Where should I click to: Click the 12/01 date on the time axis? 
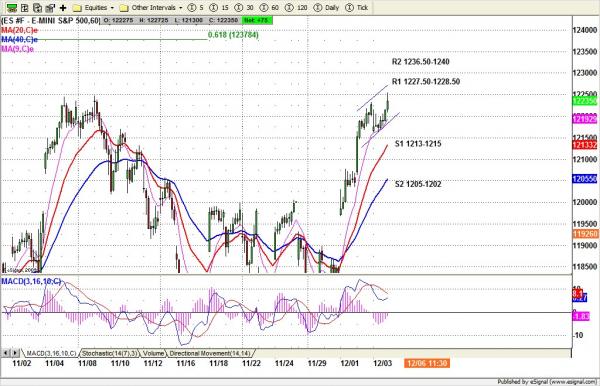[x=350, y=363]
